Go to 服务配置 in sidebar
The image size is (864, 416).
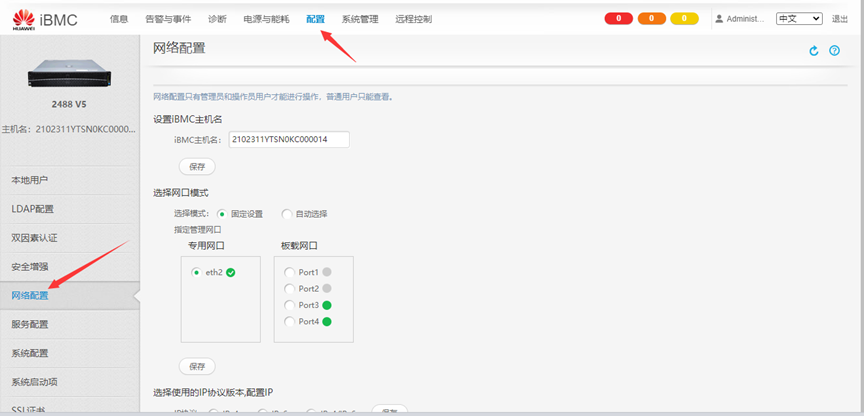pyautogui.click(x=70, y=325)
